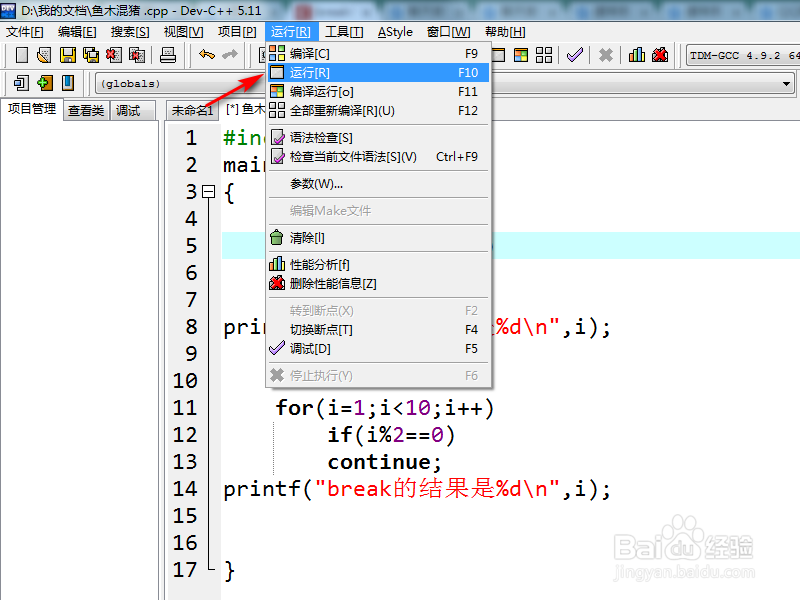Choose 运行[R] F10 menu entry
The width and height of the screenshot is (800, 600).
(x=378, y=72)
